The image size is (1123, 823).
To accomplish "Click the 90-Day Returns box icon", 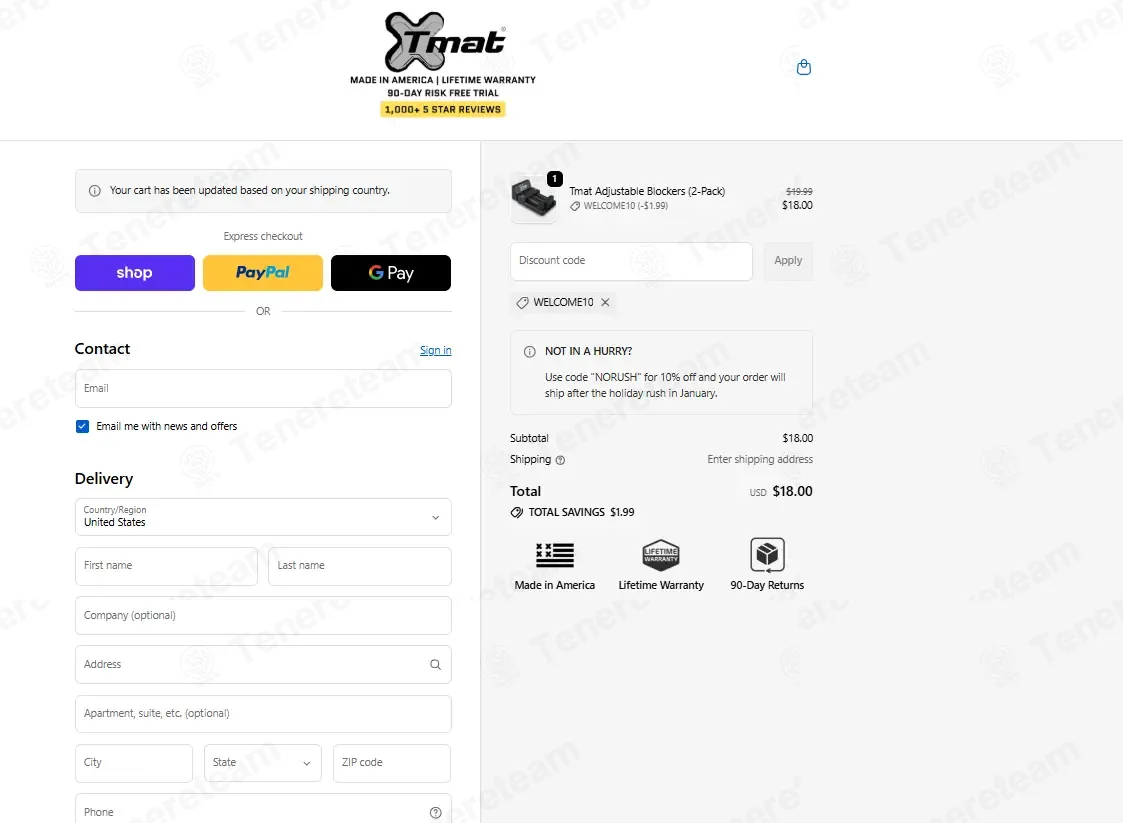I will point(767,554).
